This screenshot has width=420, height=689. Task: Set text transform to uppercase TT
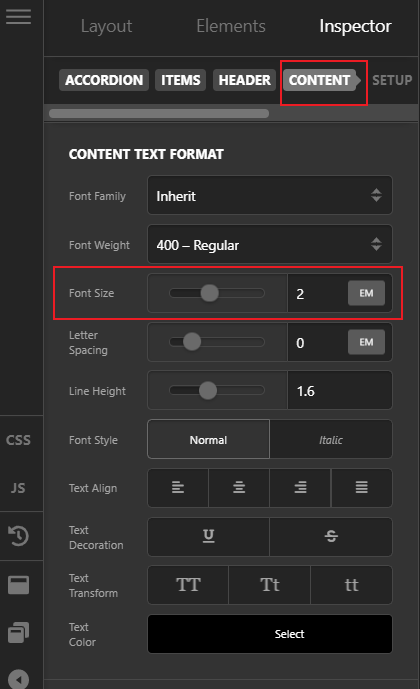point(188,584)
